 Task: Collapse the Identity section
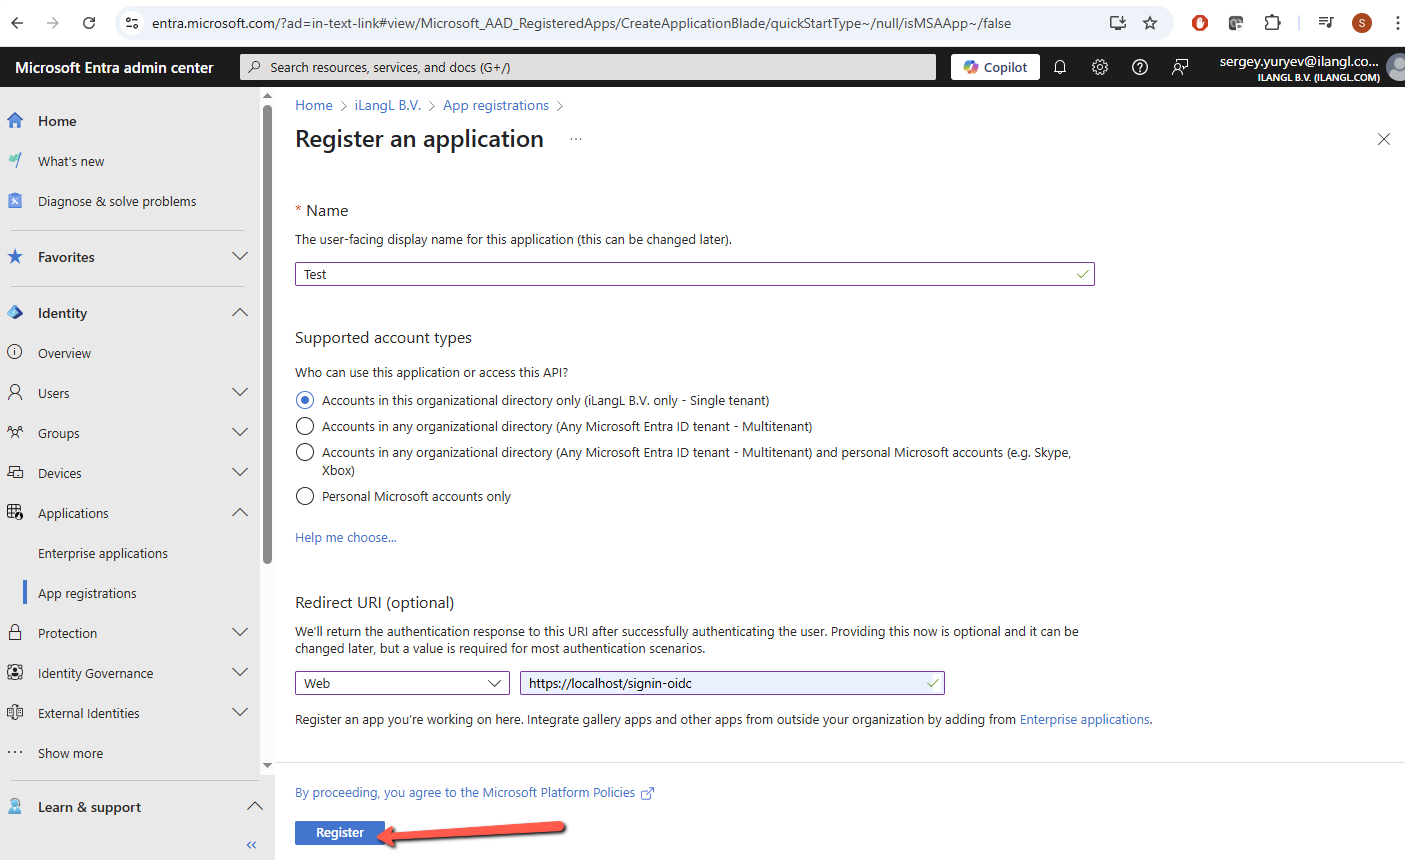coord(240,313)
